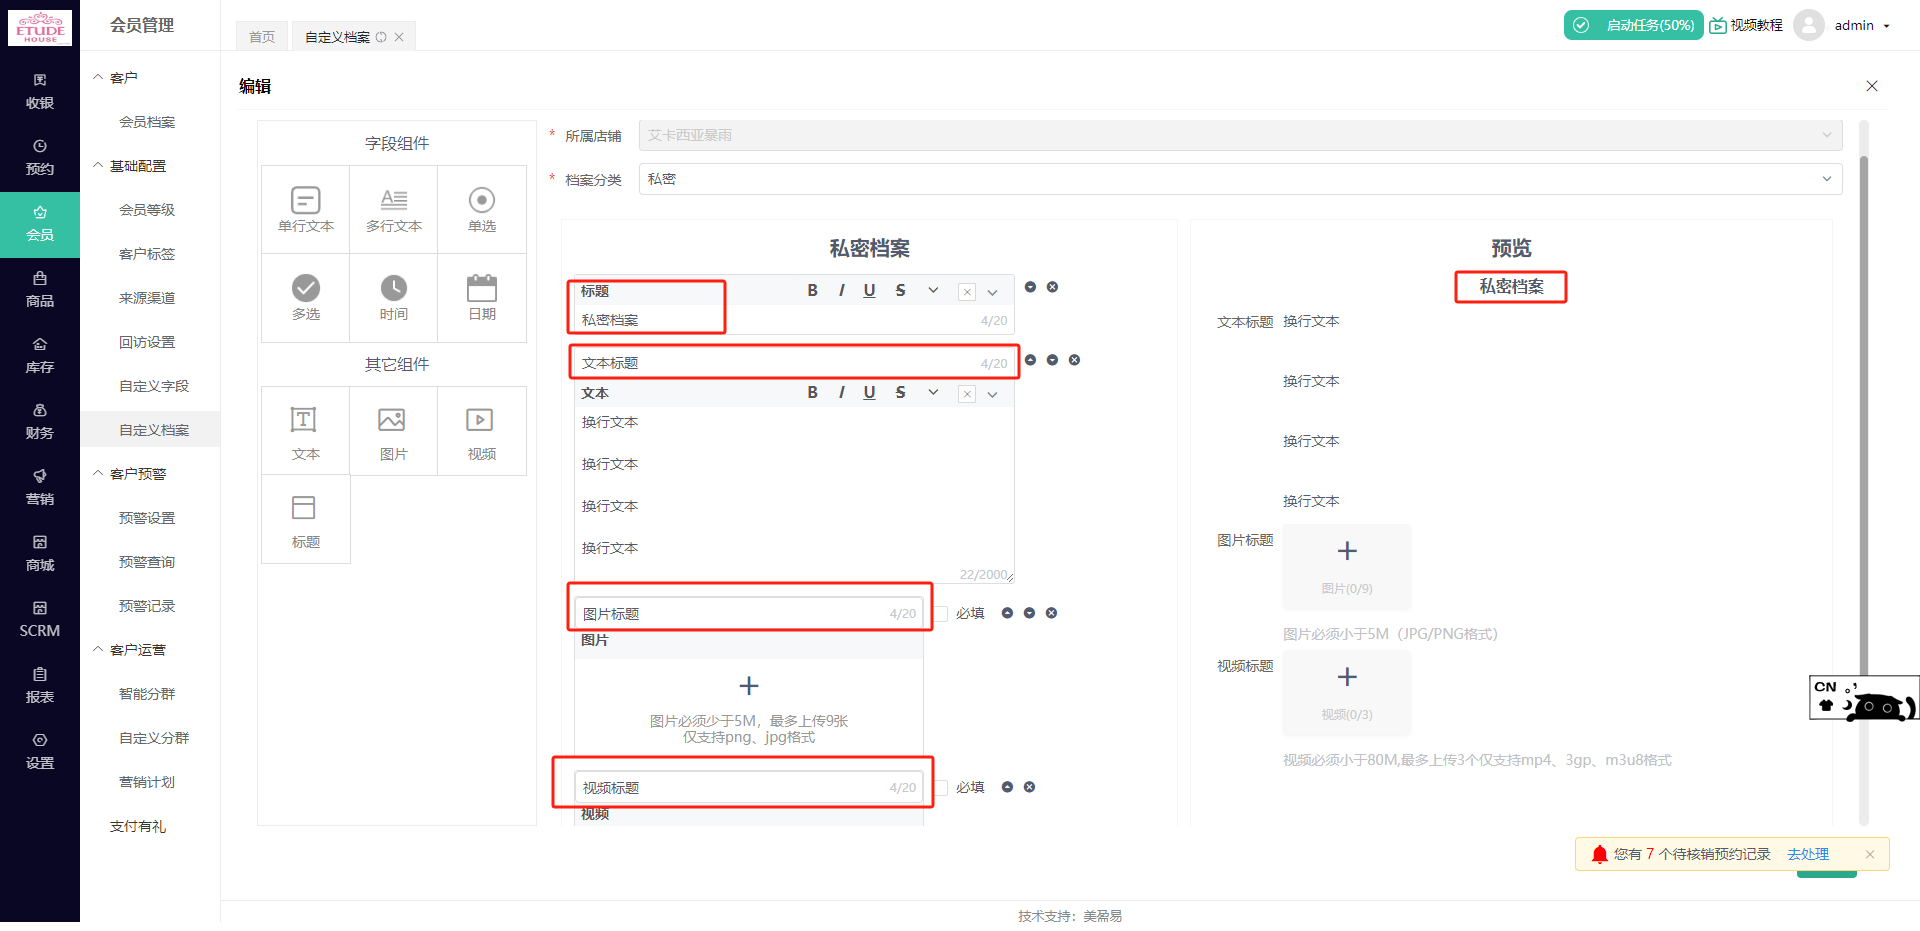Toggle bold formatting on the title field
The height and width of the screenshot is (931, 1920).
[812, 290]
